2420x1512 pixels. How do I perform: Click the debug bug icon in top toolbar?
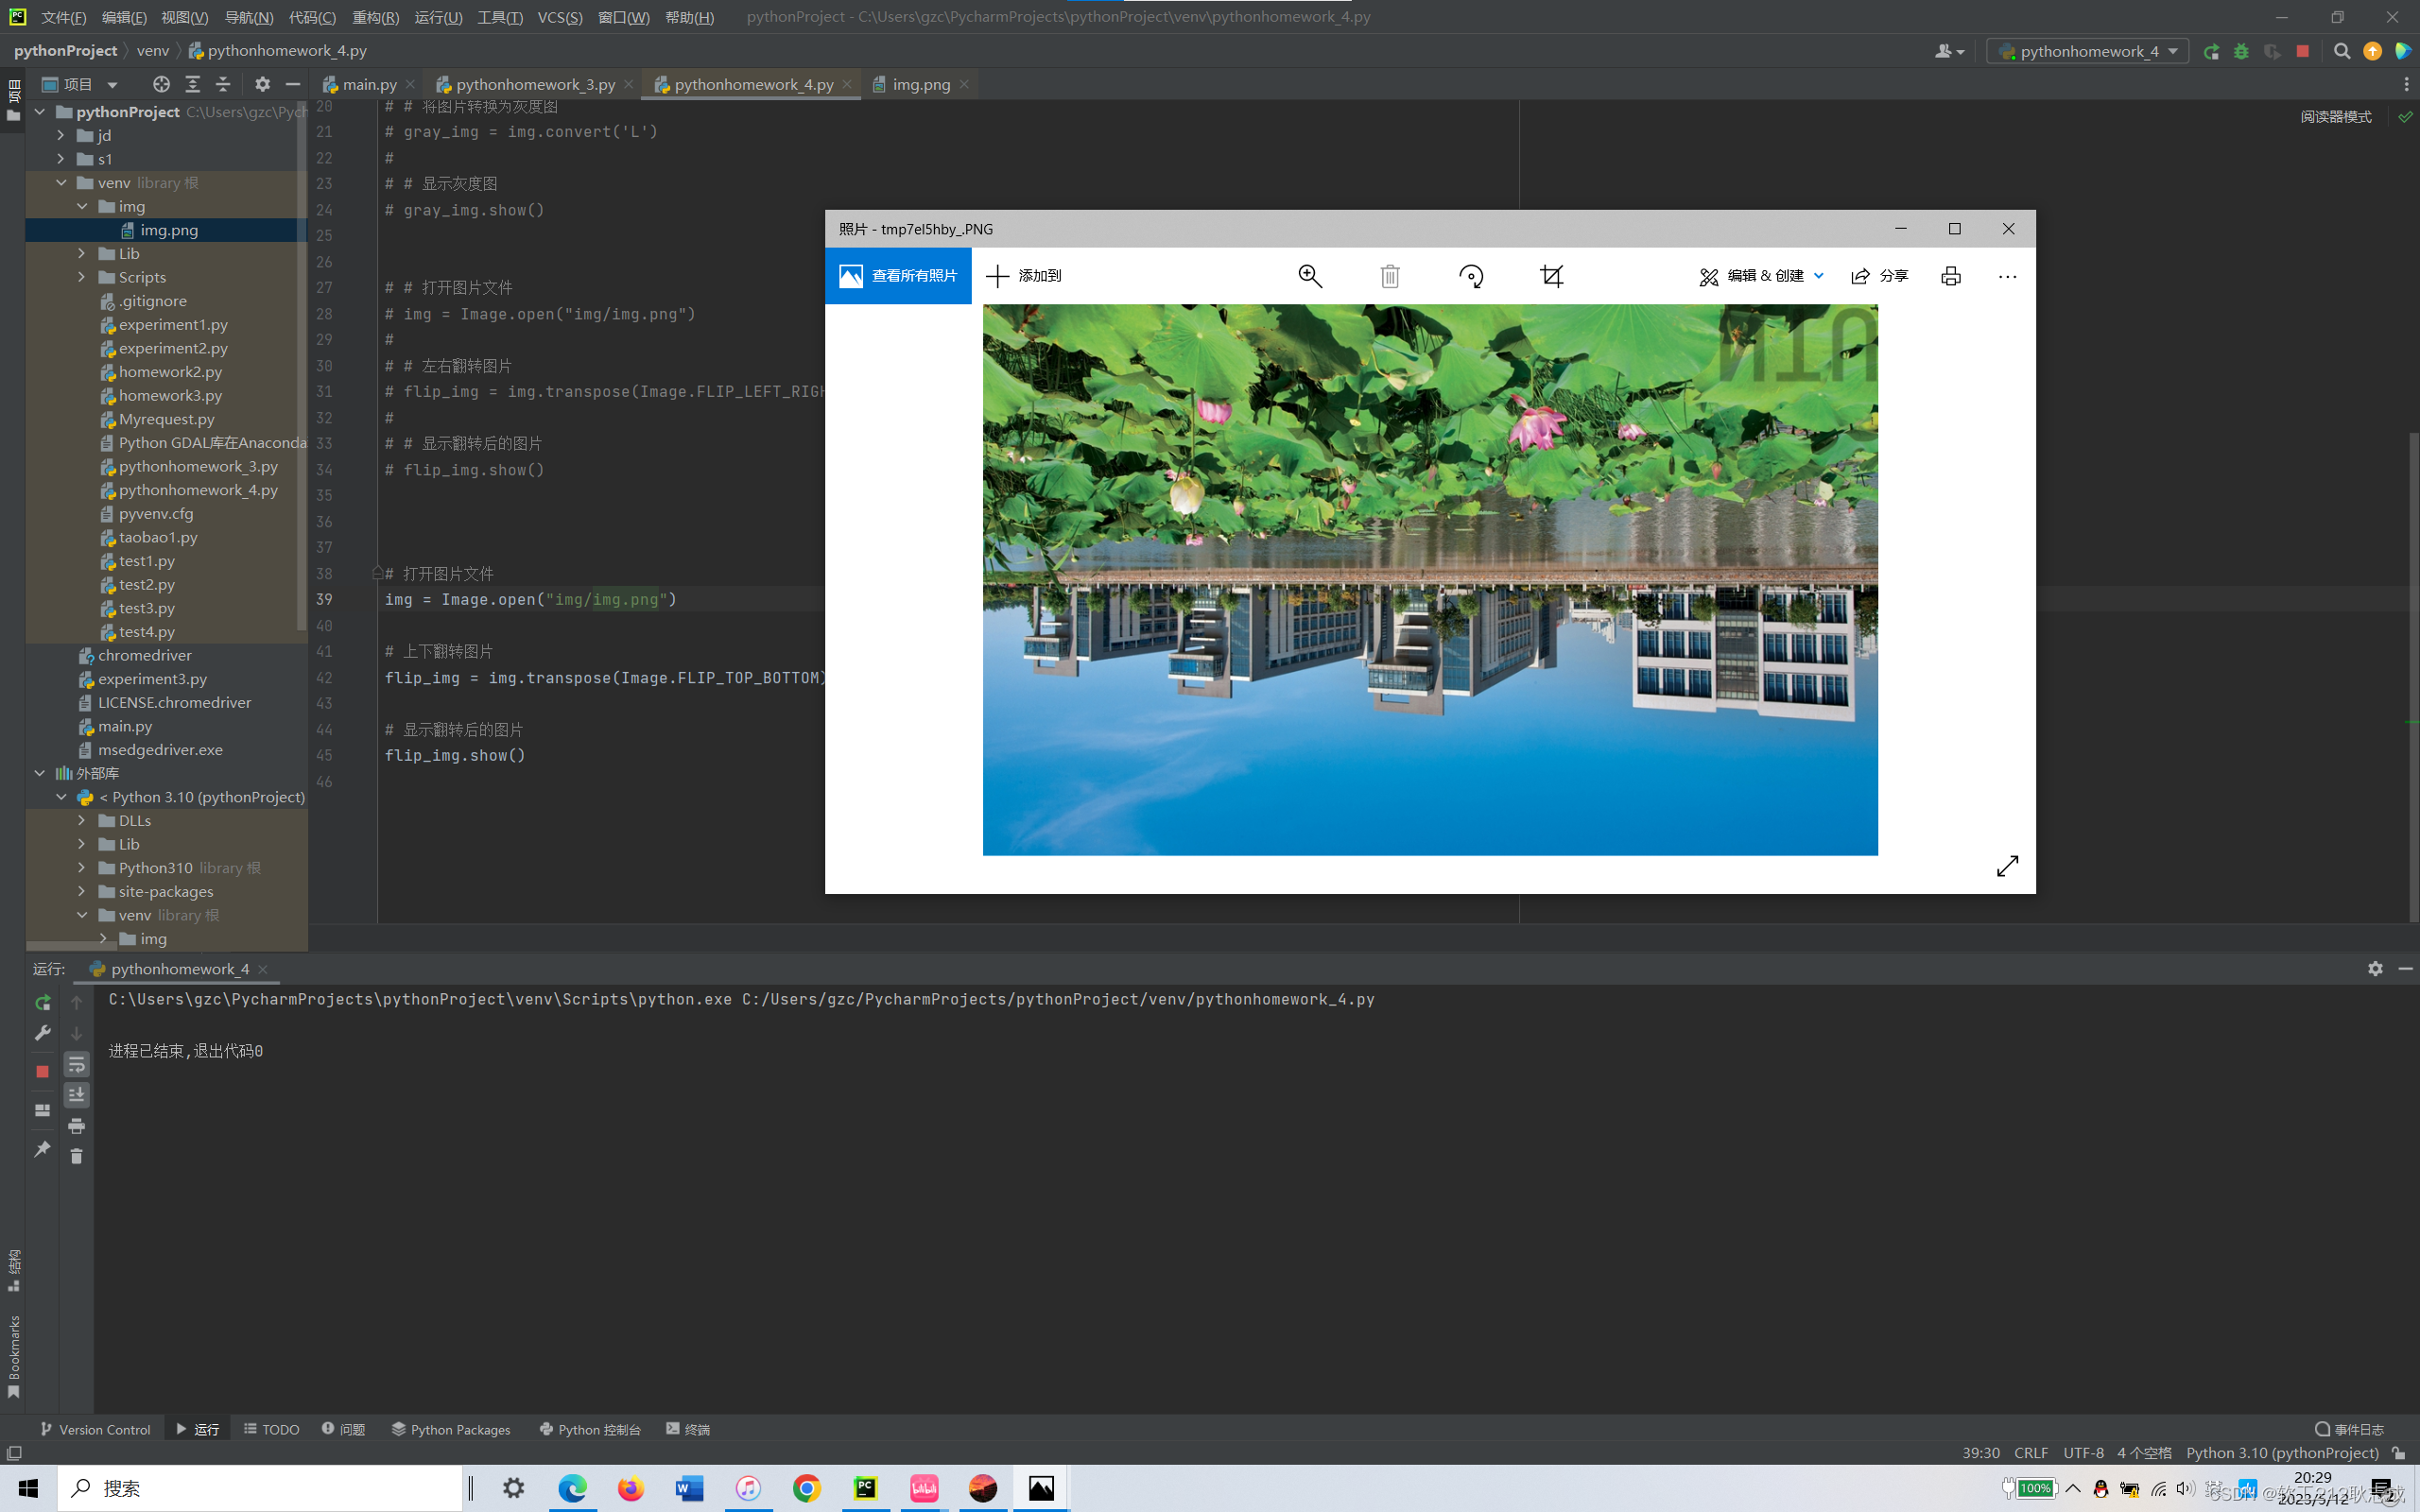click(2241, 51)
